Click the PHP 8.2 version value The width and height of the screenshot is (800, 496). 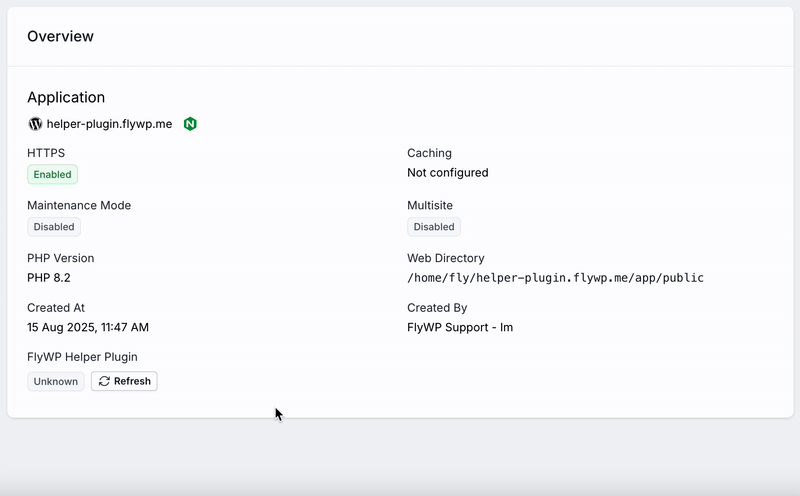click(x=49, y=278)
